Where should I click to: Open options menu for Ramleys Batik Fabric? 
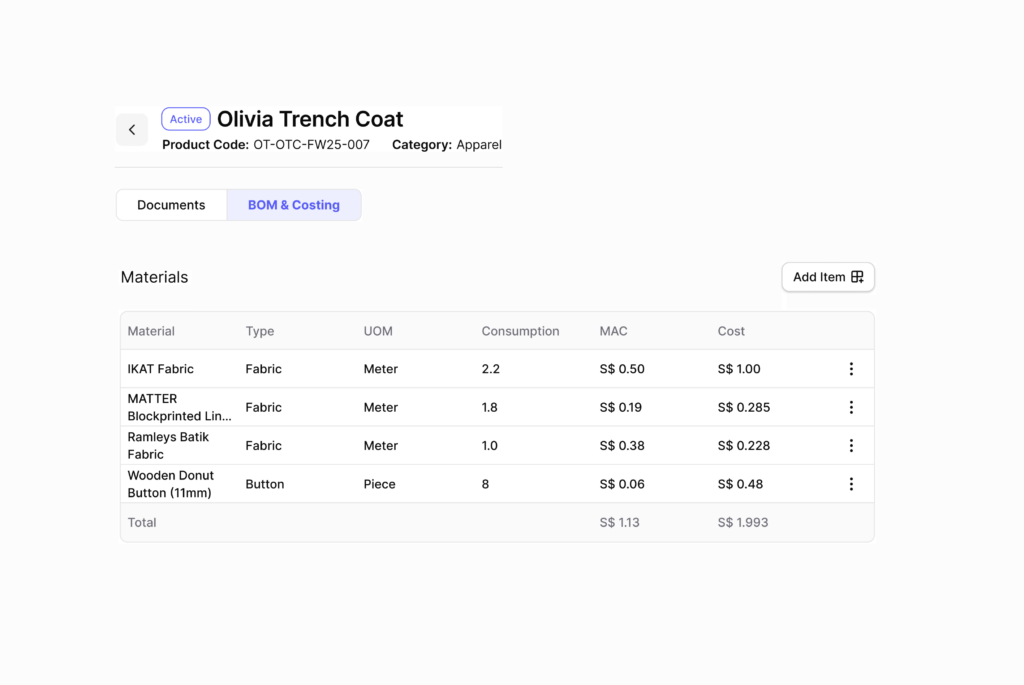click(x=851, y=446)
